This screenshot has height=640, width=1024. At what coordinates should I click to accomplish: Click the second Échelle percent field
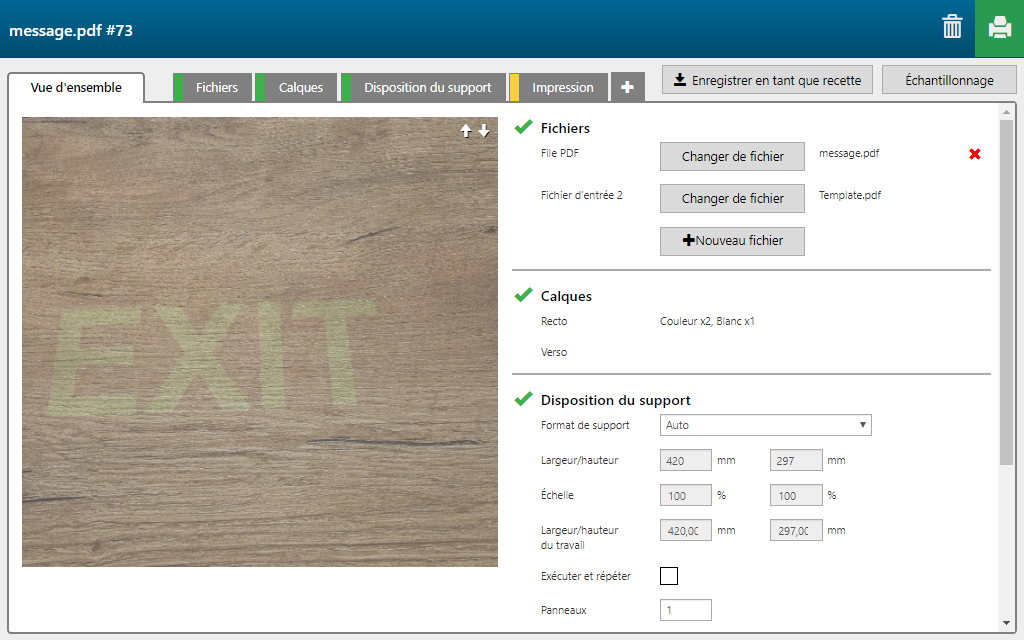click(796, 495)
